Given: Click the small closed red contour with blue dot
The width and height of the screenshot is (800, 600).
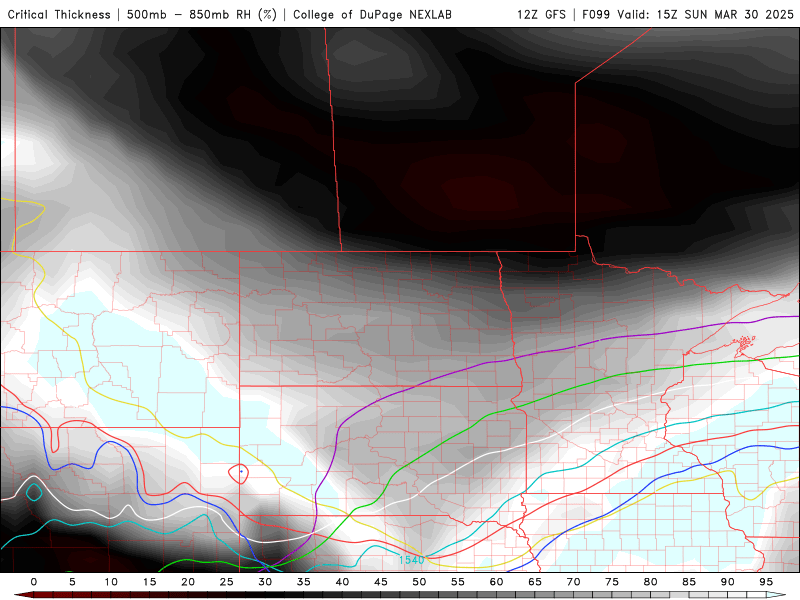Looking at the screenshot, I should (238, 473).
